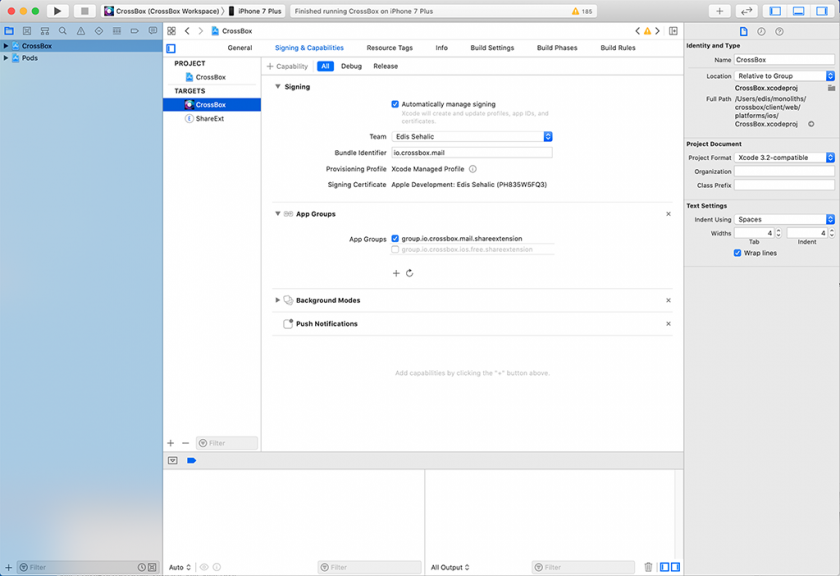Viewport: 840px width, 576px height.
Task: Open the Symbol navigator
Action: pyautogui.click(x=45, y=31)
